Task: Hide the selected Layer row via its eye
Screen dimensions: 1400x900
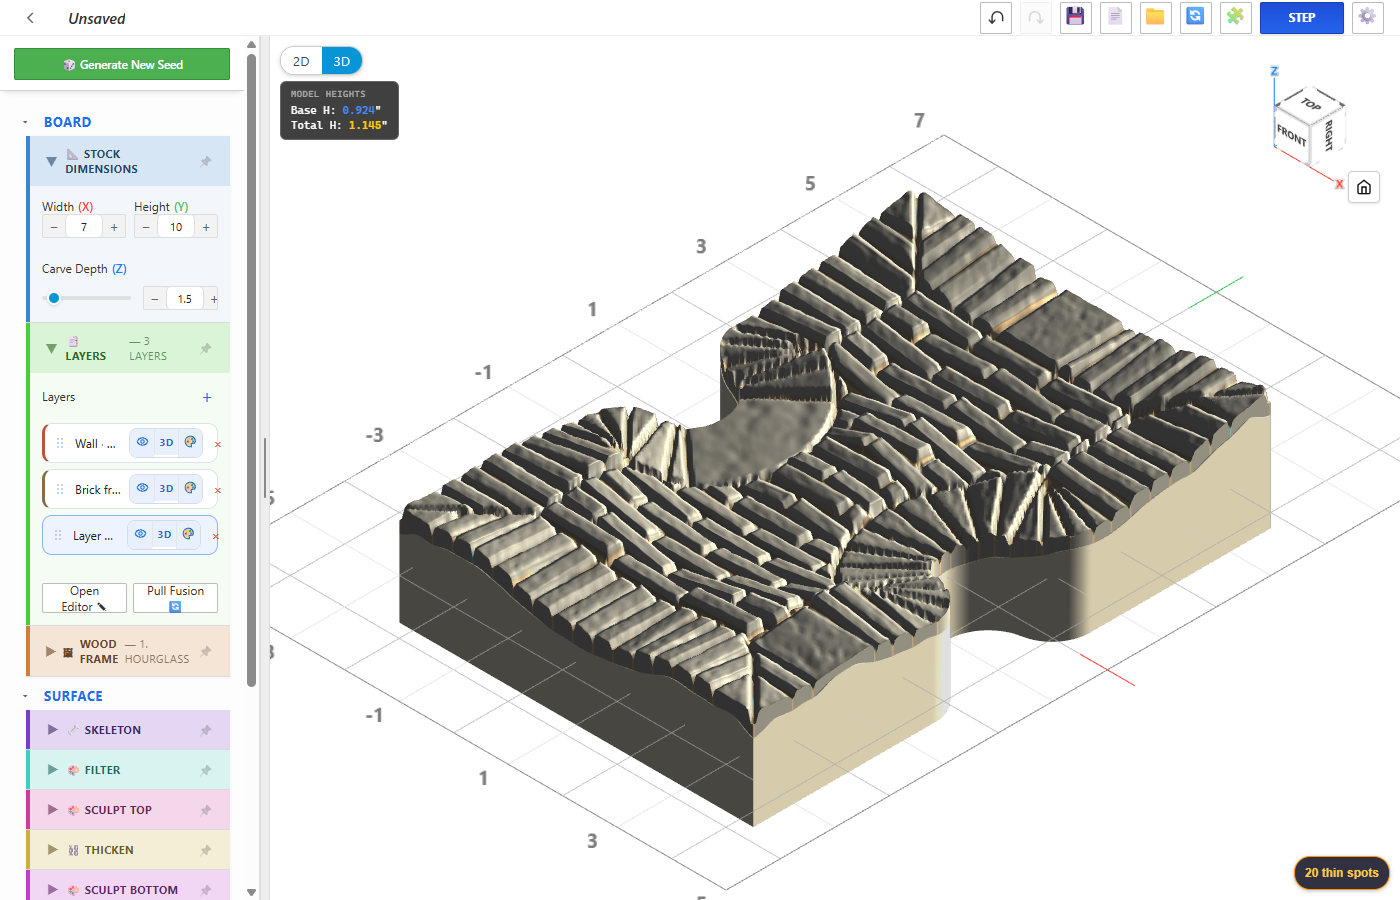Action: click(x=141, y=534)
